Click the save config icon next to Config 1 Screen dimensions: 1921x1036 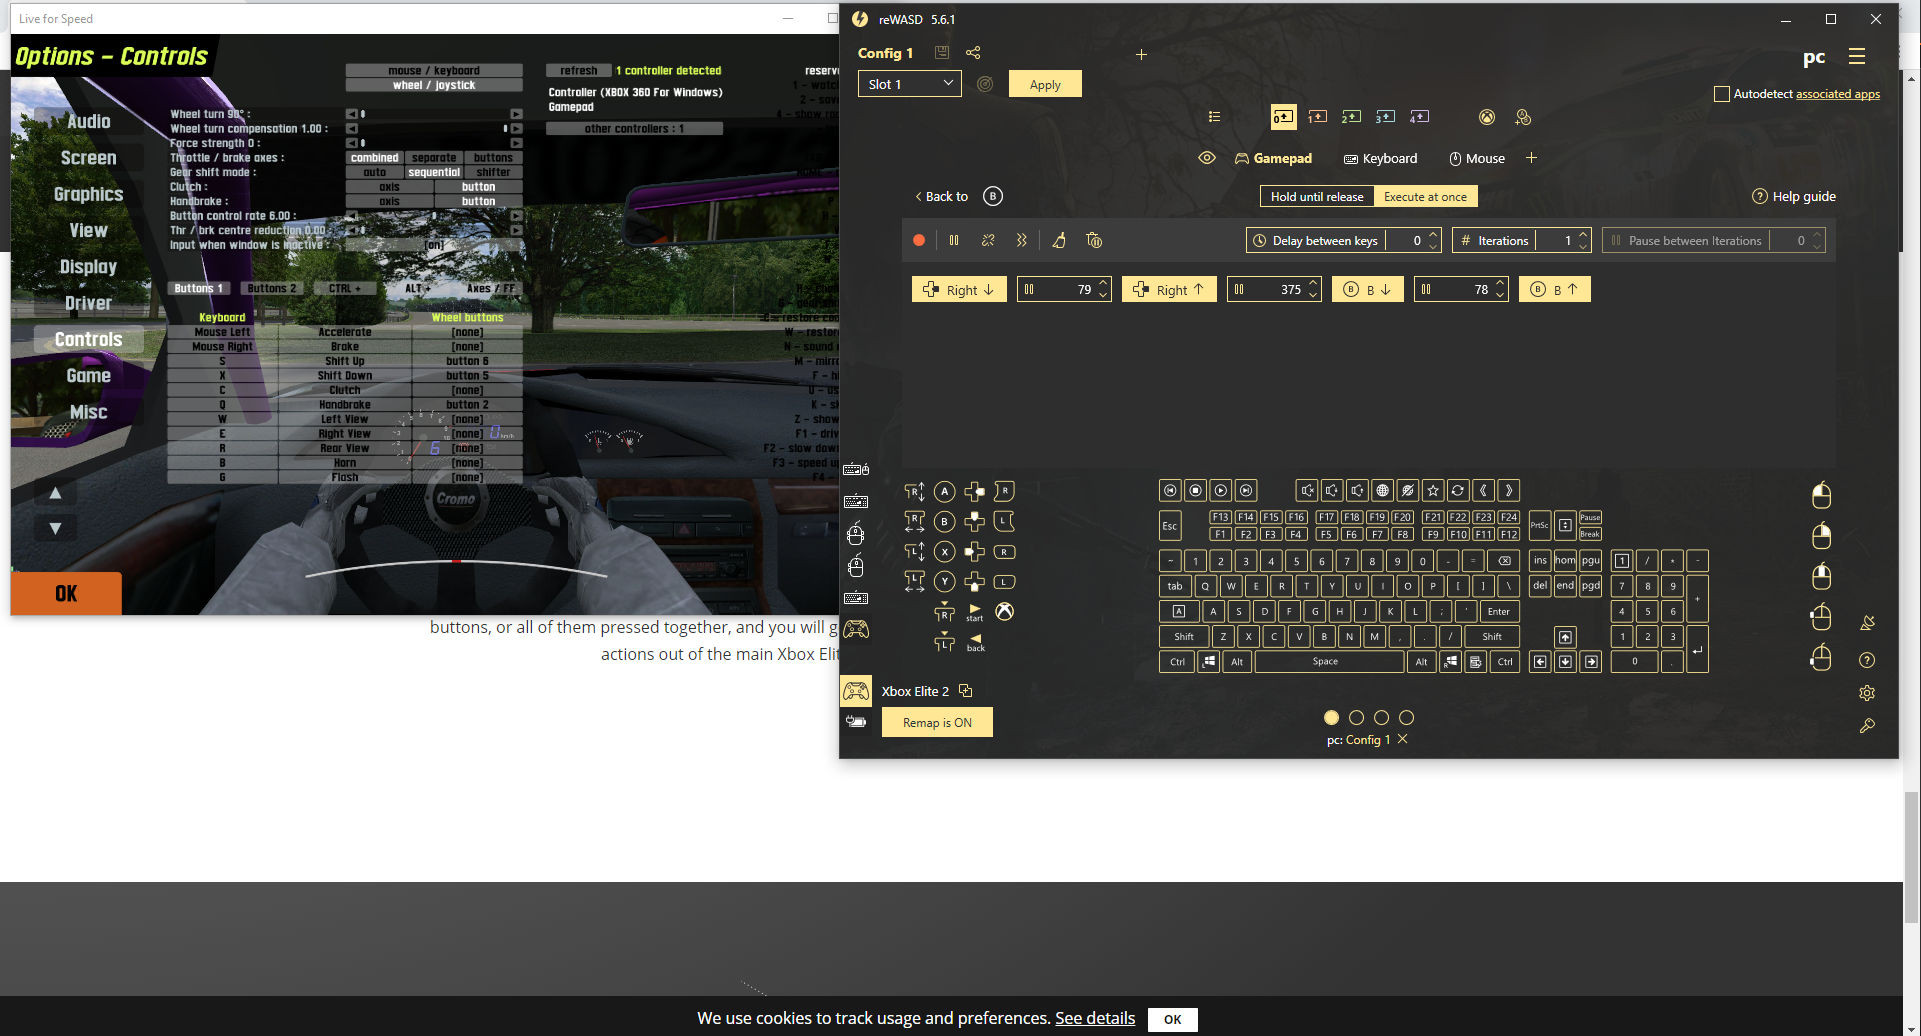pyautogui.click(x=941, y=53)
